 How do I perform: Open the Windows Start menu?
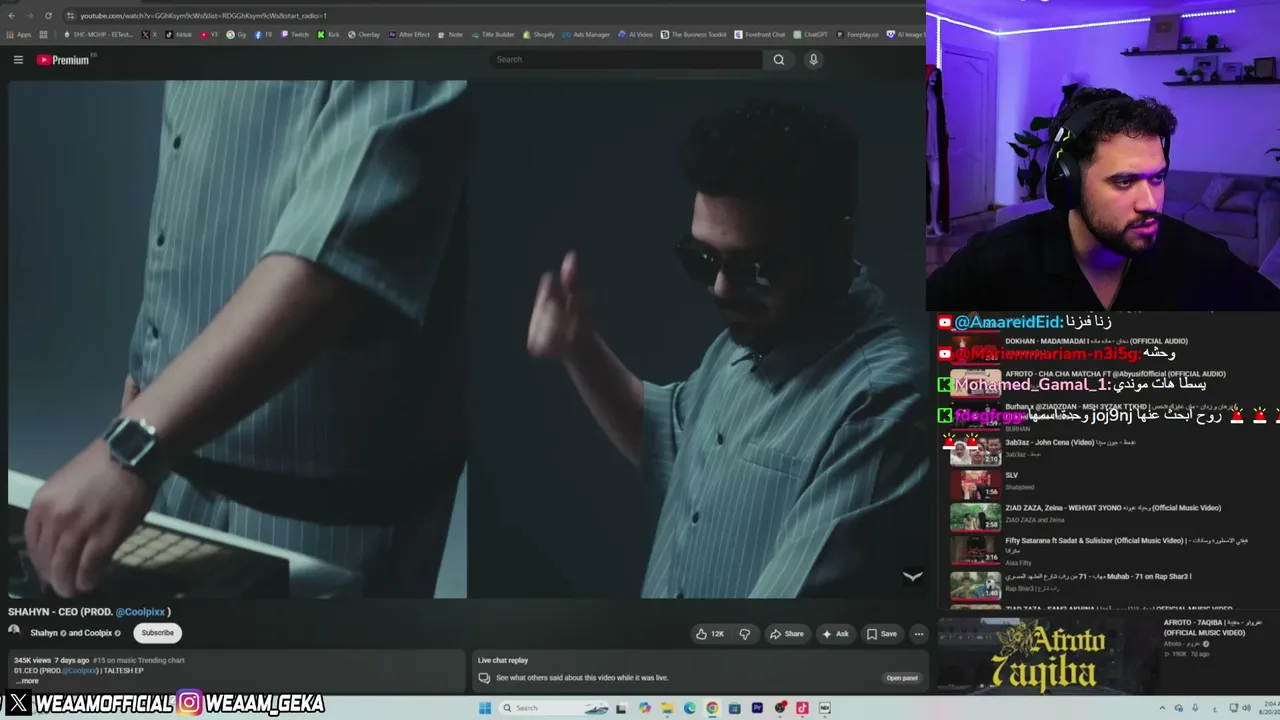pos(485,708)
